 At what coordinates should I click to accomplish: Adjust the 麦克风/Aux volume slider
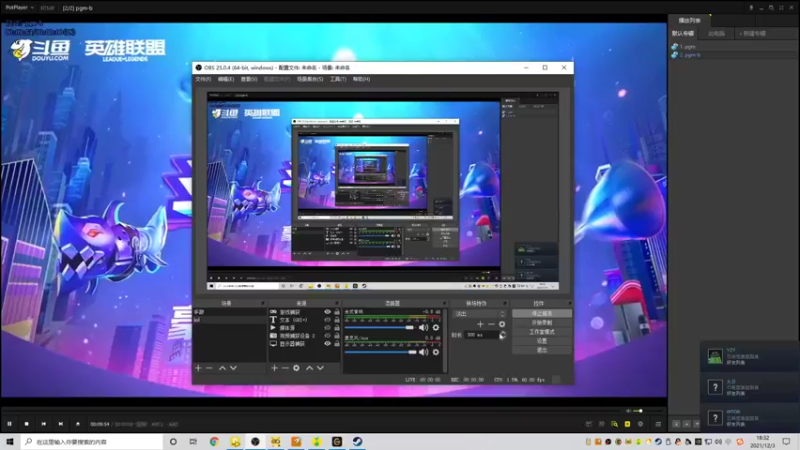coord(380,352)
